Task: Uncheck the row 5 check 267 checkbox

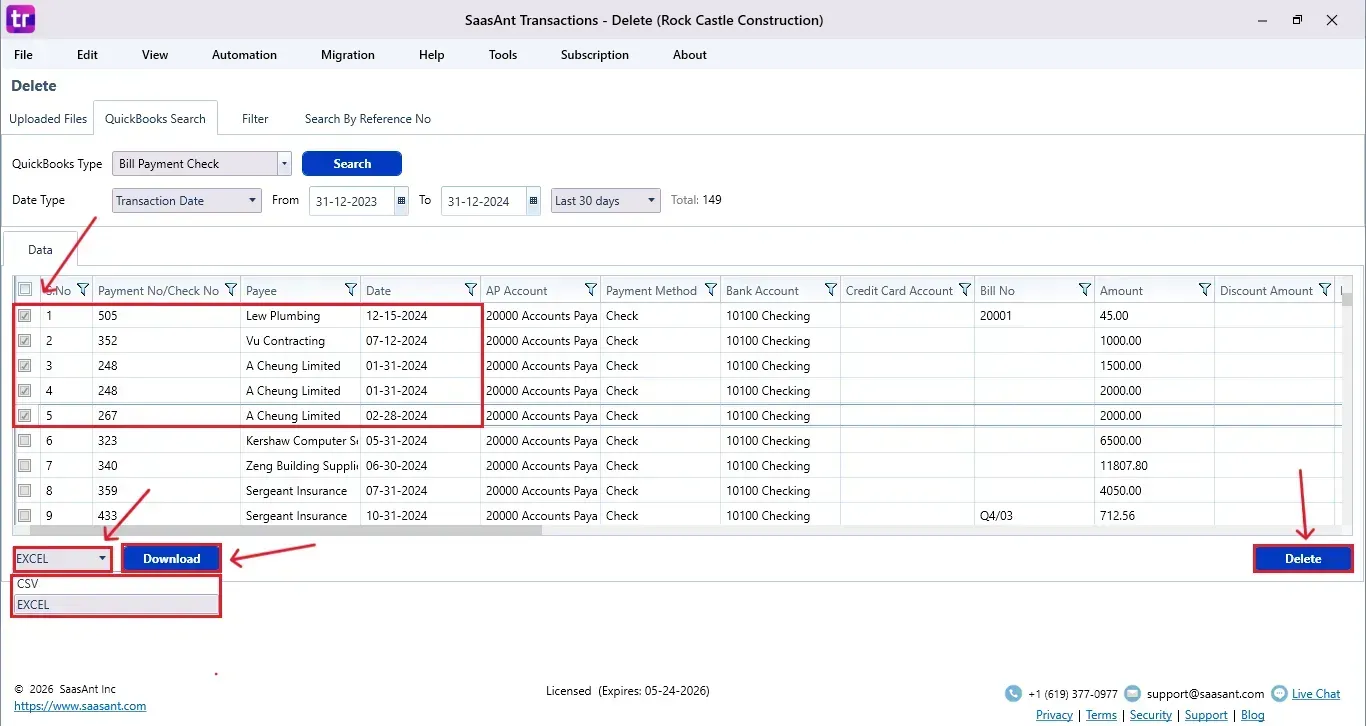Action: point(25,416)
